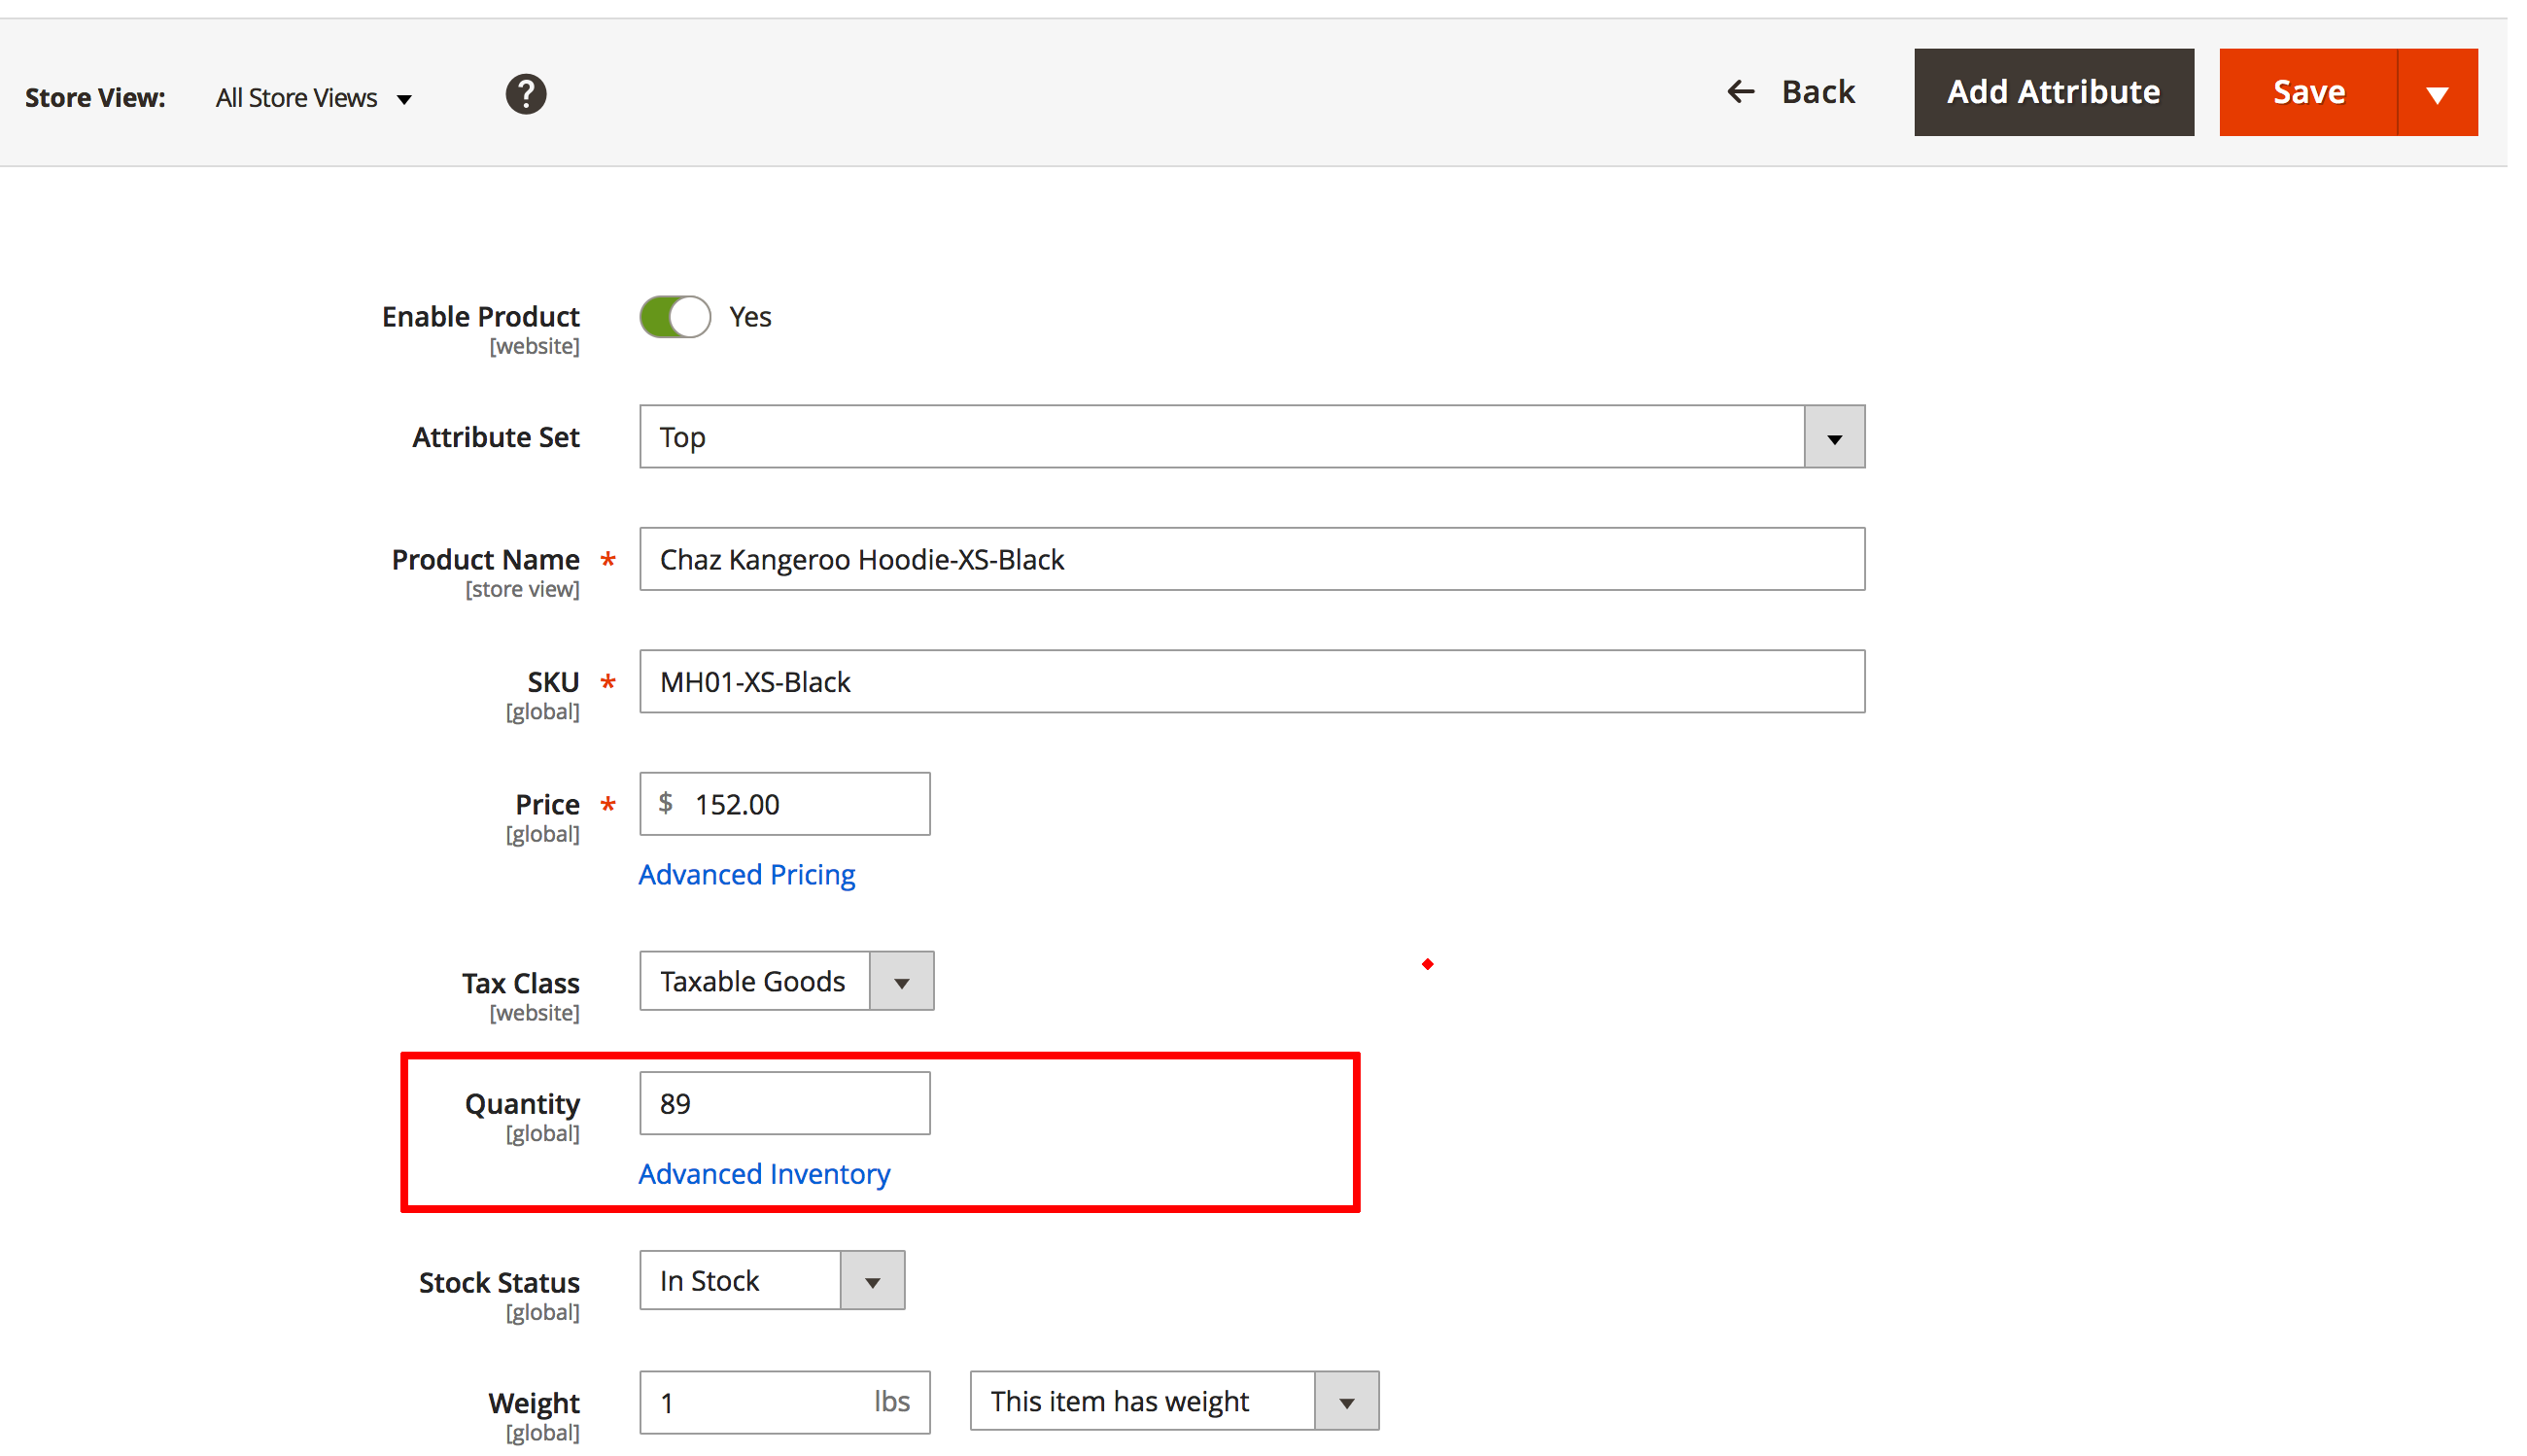Viewport: 2527px width, 1456px height.
Task: Click in the SKU input field
Action: (1251, 682)
